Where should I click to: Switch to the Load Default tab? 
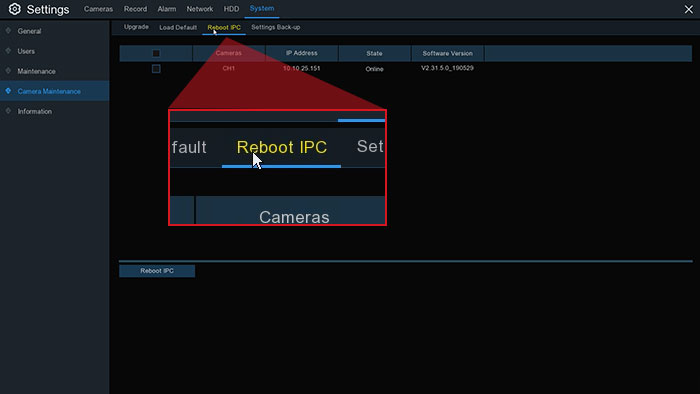pyautogui.click(x=178, y=28)
